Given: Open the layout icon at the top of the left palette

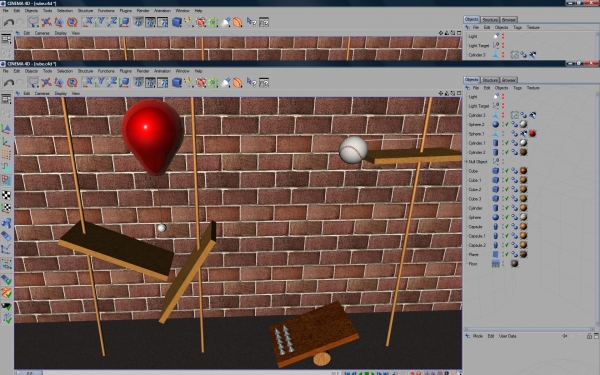Looking at the screenshot, I should tap(6, 99).
